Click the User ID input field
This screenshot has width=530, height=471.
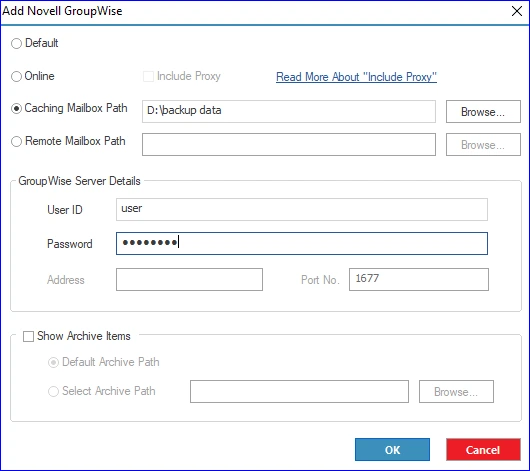pos(302,210)
